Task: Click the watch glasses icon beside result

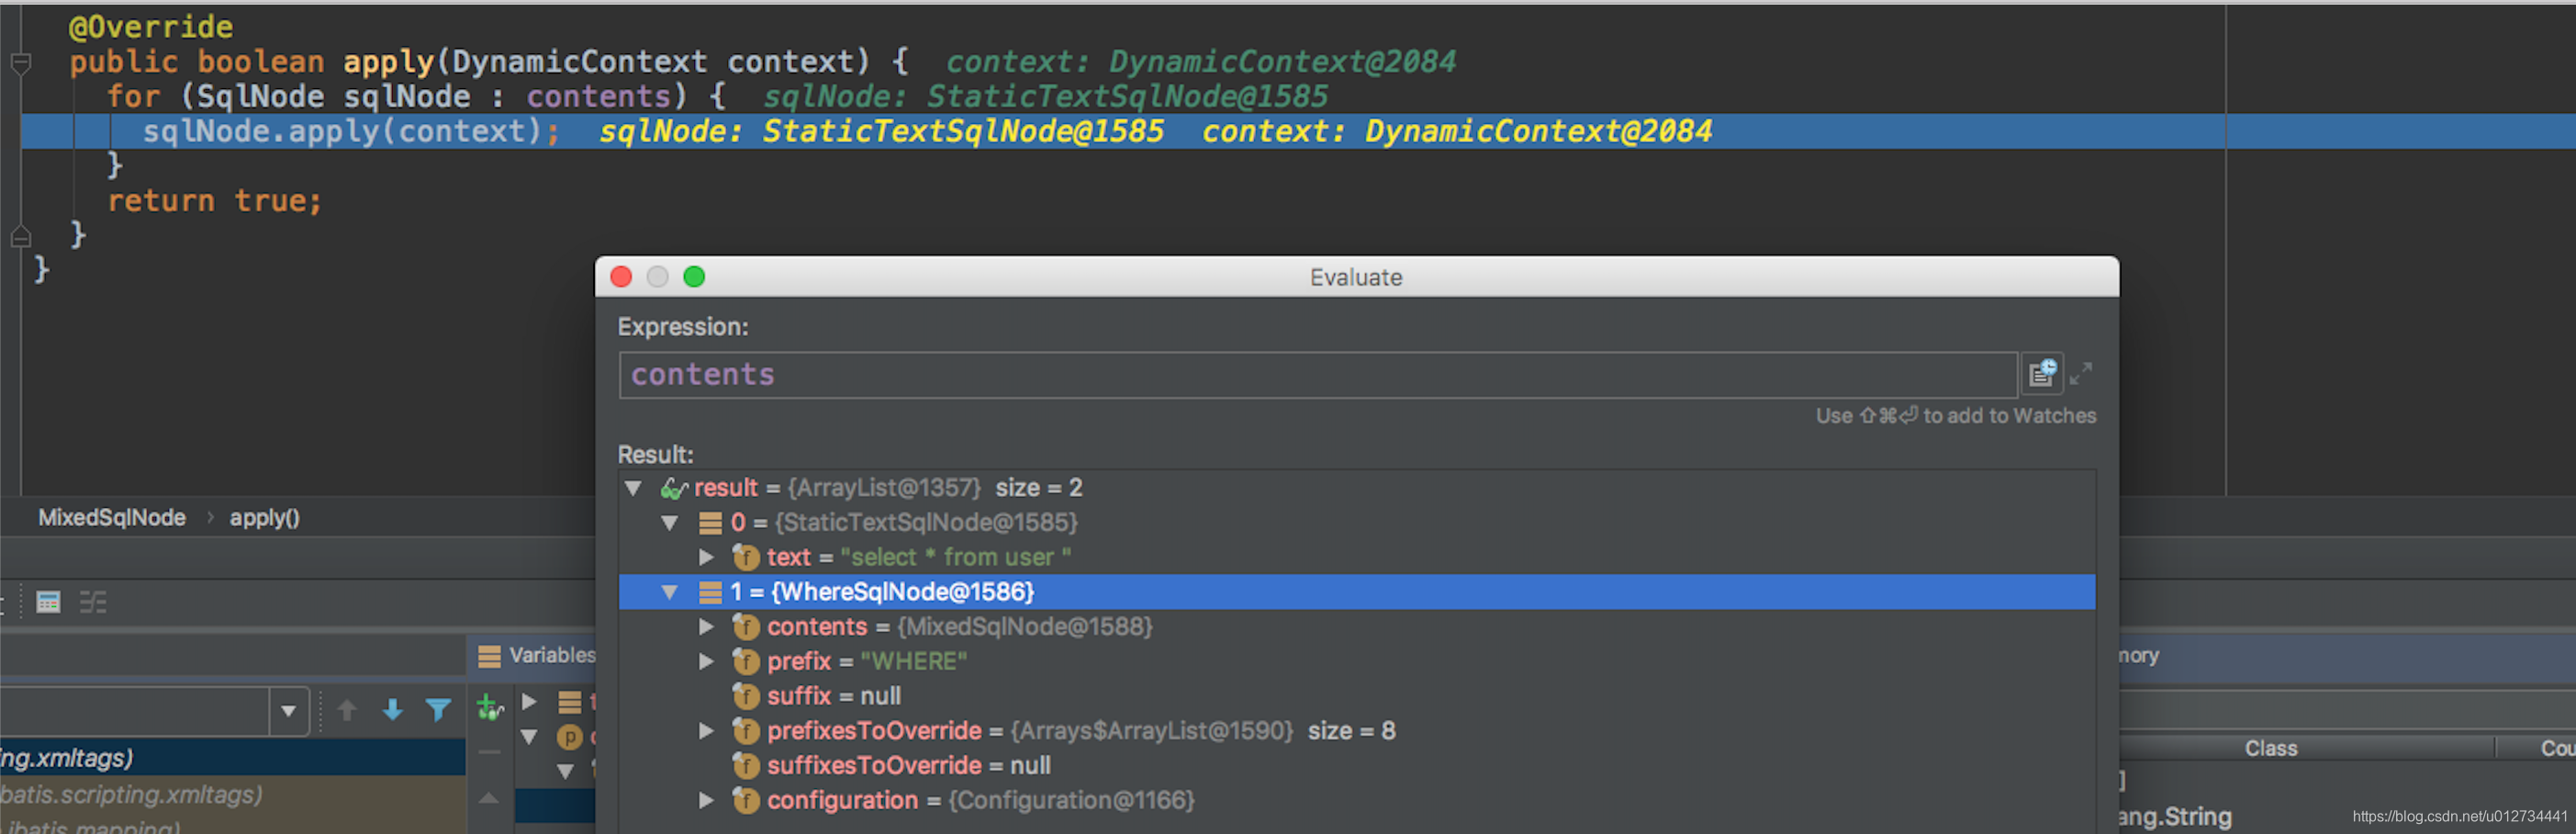Action: [x=673, y=488]
